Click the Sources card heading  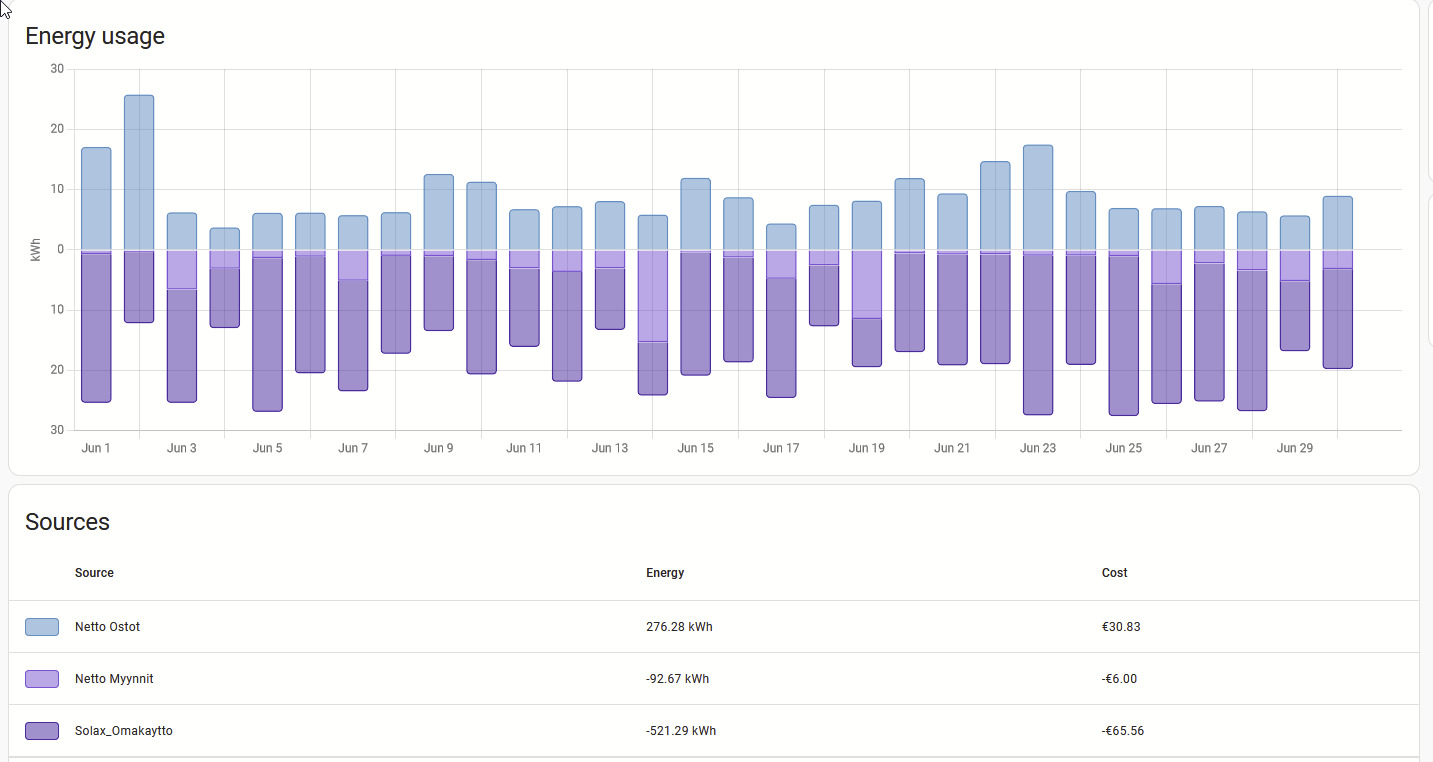[67, 522]
